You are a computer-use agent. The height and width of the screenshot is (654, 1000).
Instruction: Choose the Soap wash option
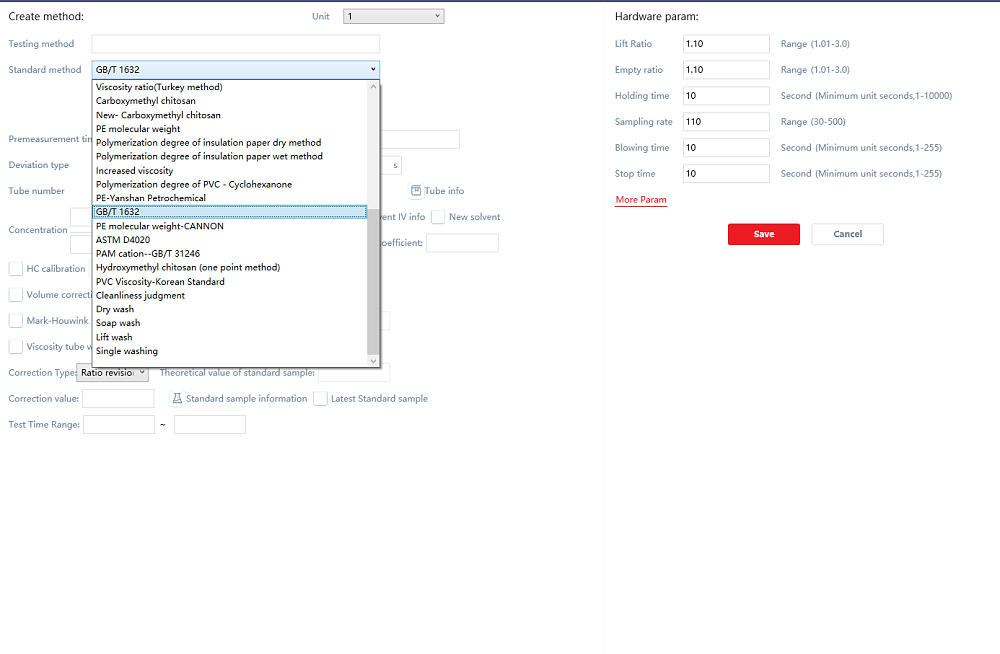[x=118, y=323]
